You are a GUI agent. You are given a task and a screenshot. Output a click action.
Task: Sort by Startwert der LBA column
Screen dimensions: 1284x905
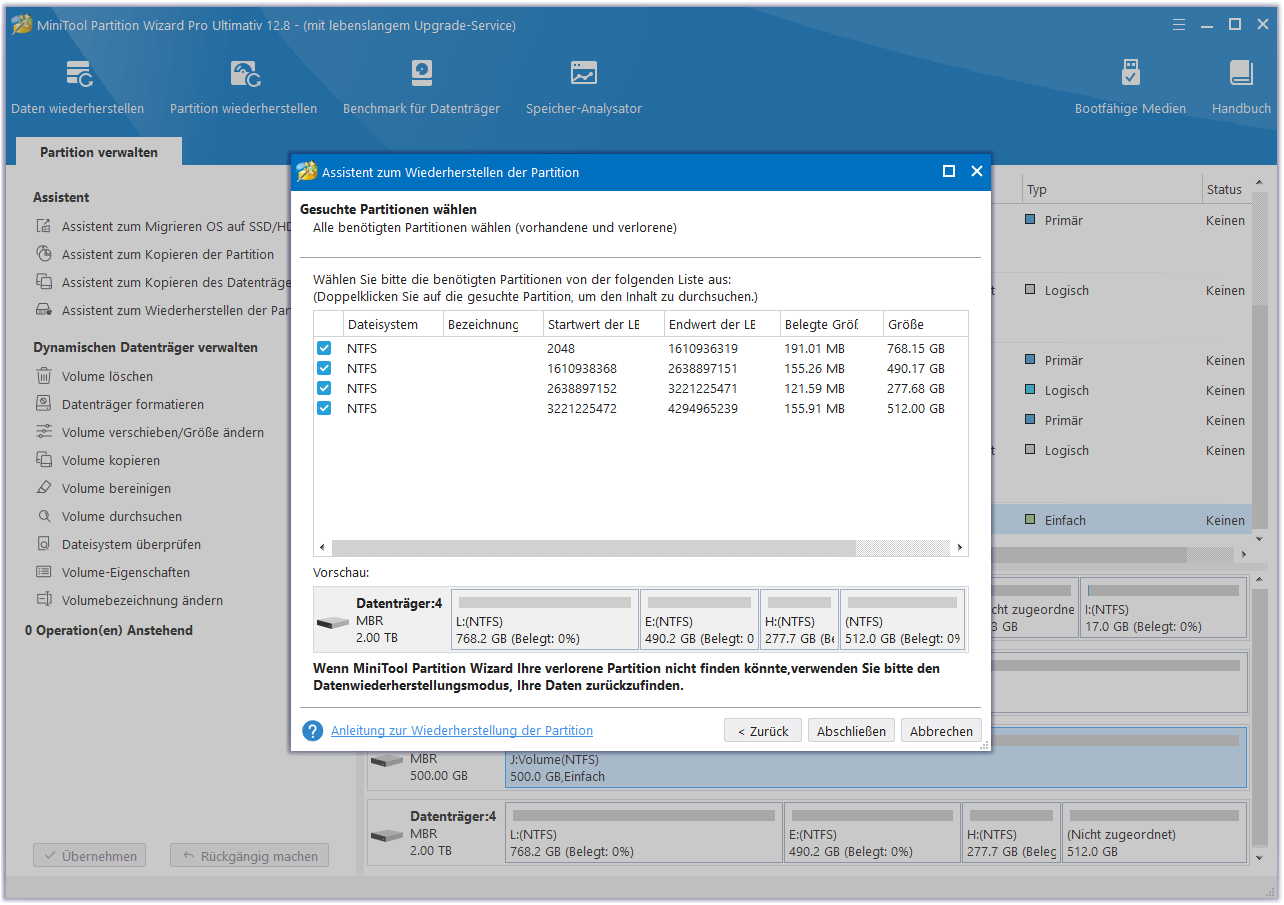click(x=604, y=324)
